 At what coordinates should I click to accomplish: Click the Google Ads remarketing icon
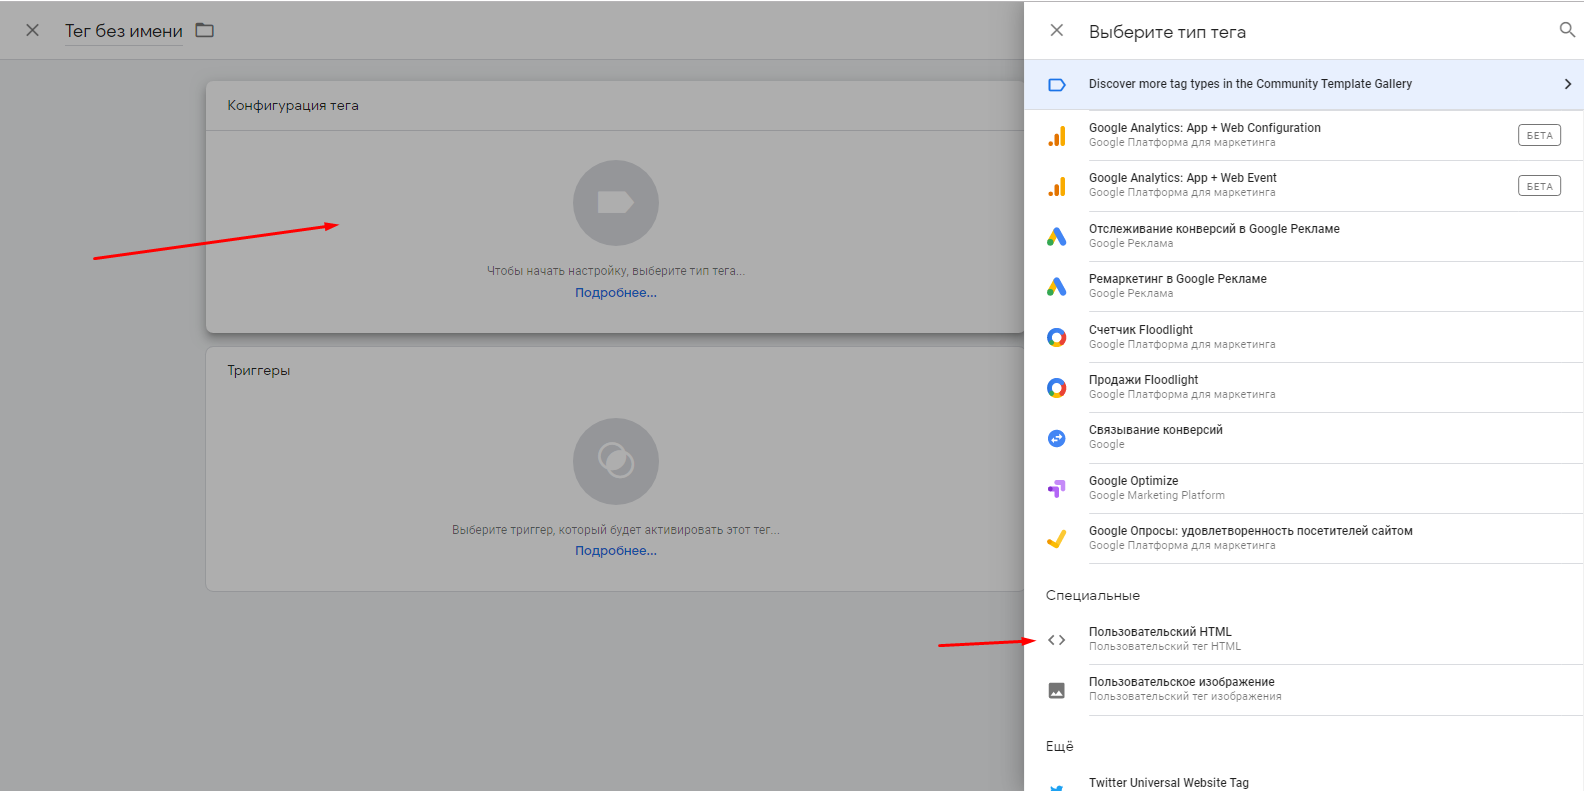click(x=1056, y=287)
